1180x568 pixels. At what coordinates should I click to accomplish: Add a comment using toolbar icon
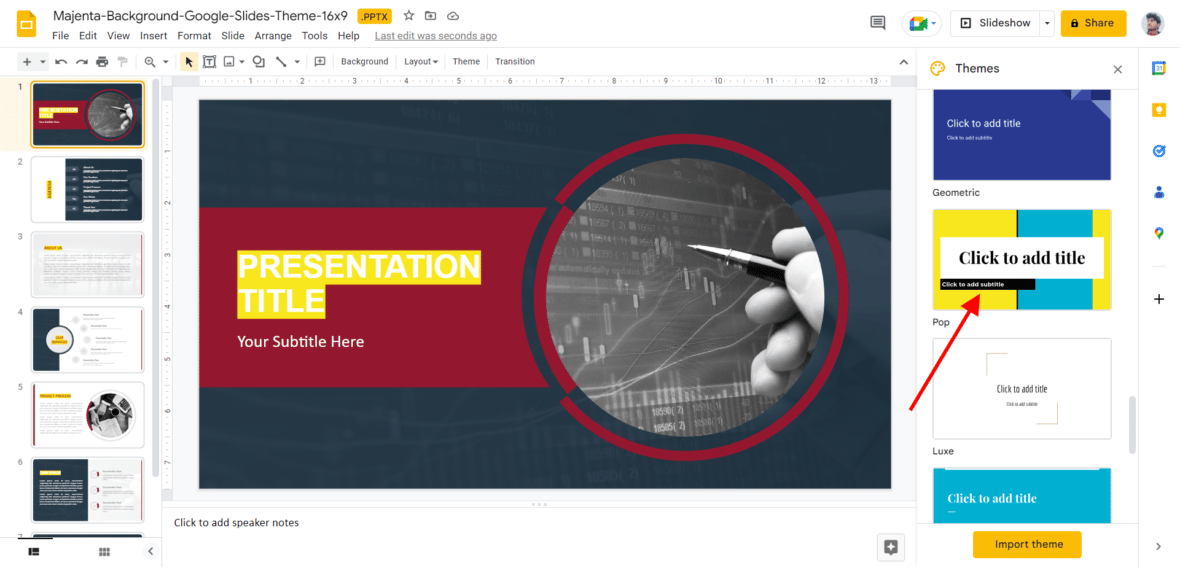coord(320,62)
